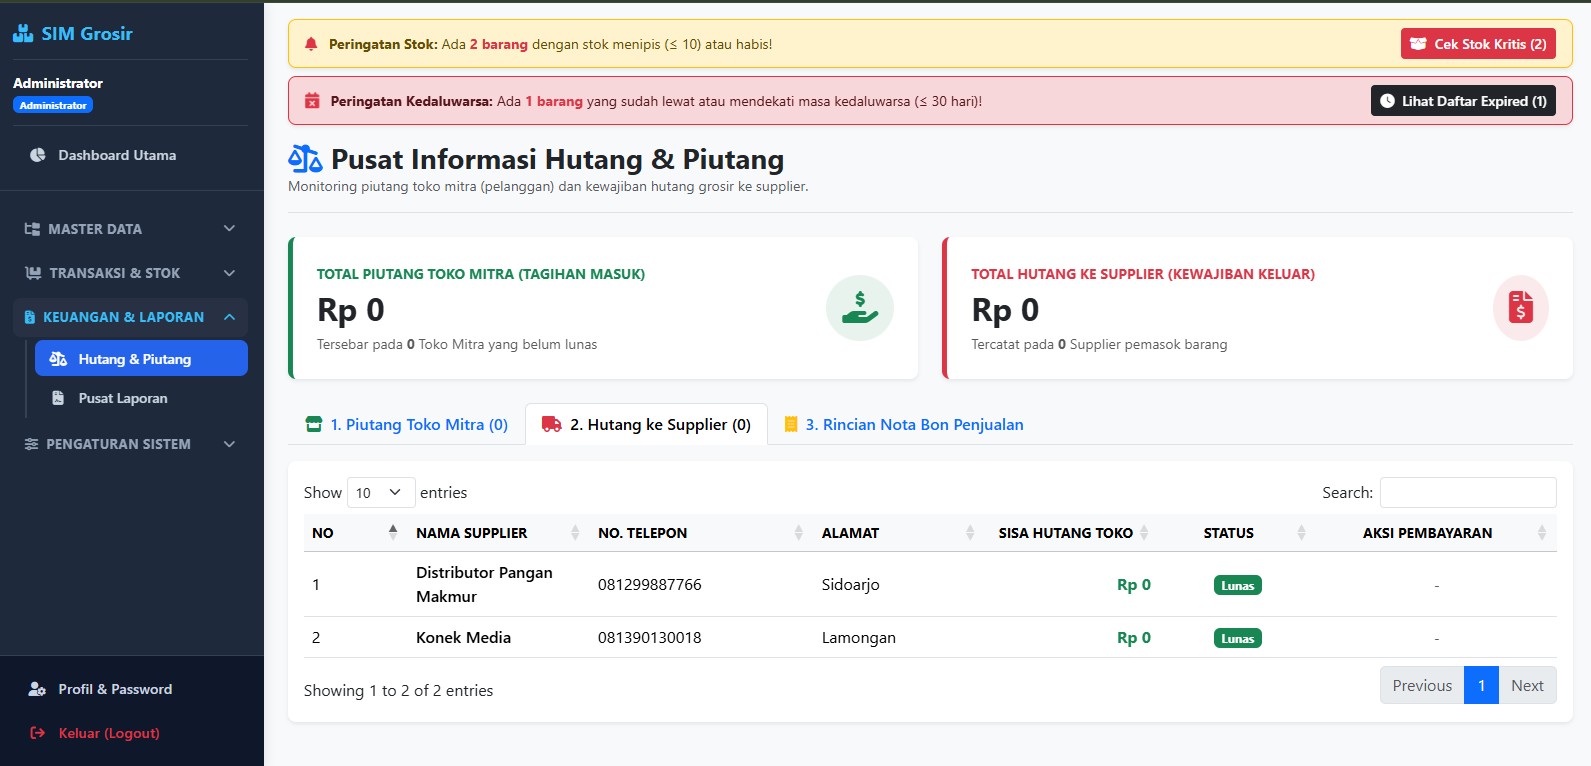Click the Next pagination button
This screenshot has width=1591, height=766.
(x=1527, y=685)
